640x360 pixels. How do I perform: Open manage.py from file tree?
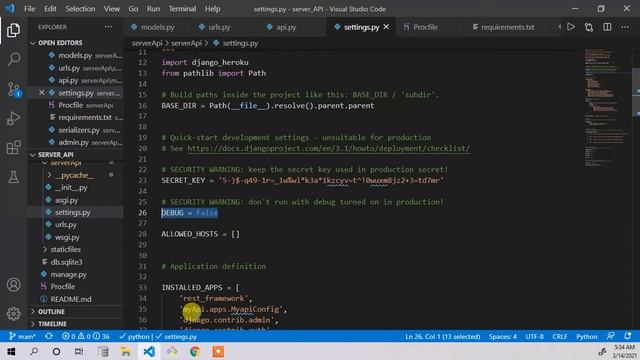click(x=68, y=274)
